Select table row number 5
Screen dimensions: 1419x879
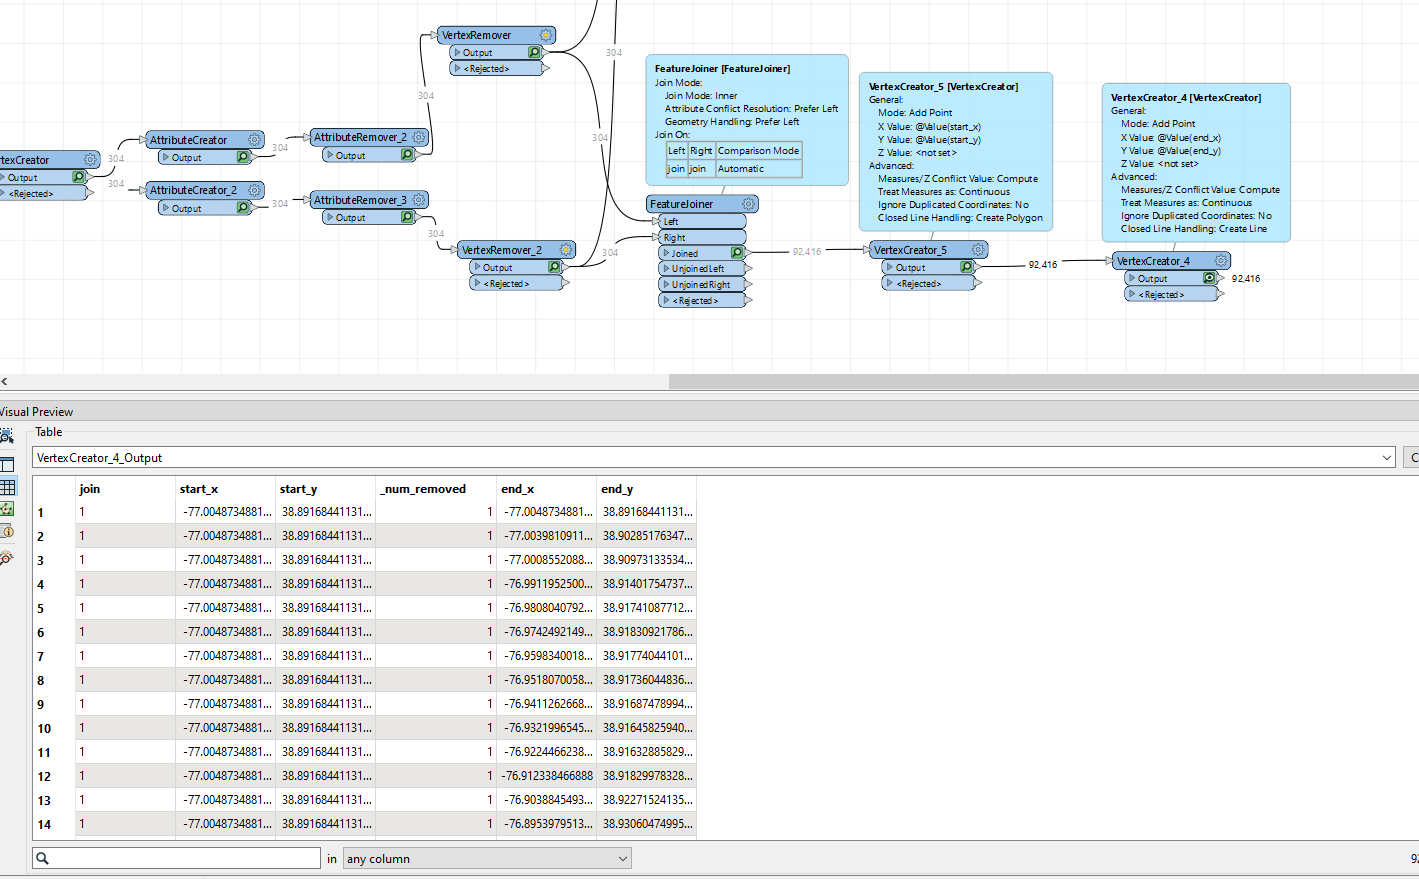click(x=41, y=608)
